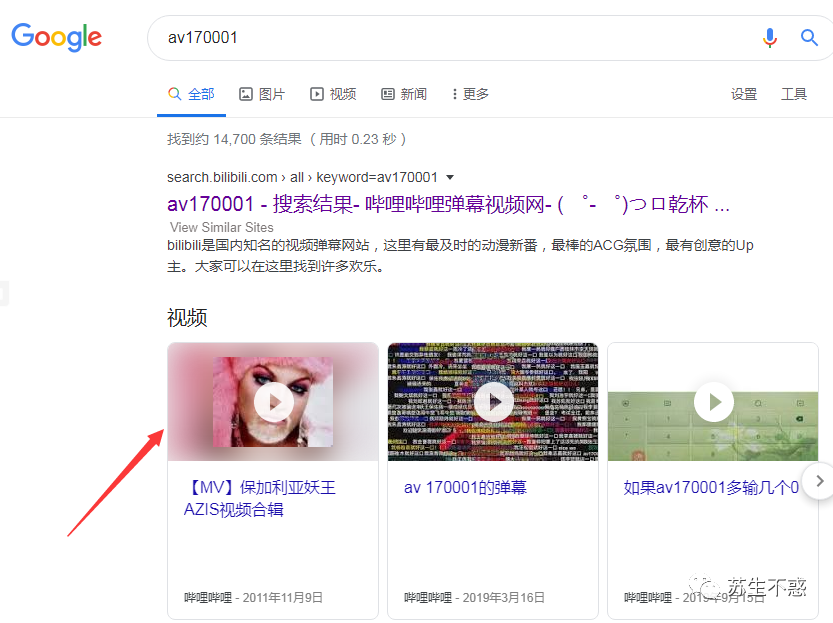Viewport: 833px width, 623px height.
Task: Open the 如果av170001多输几个0 title link
Action: 711,487
